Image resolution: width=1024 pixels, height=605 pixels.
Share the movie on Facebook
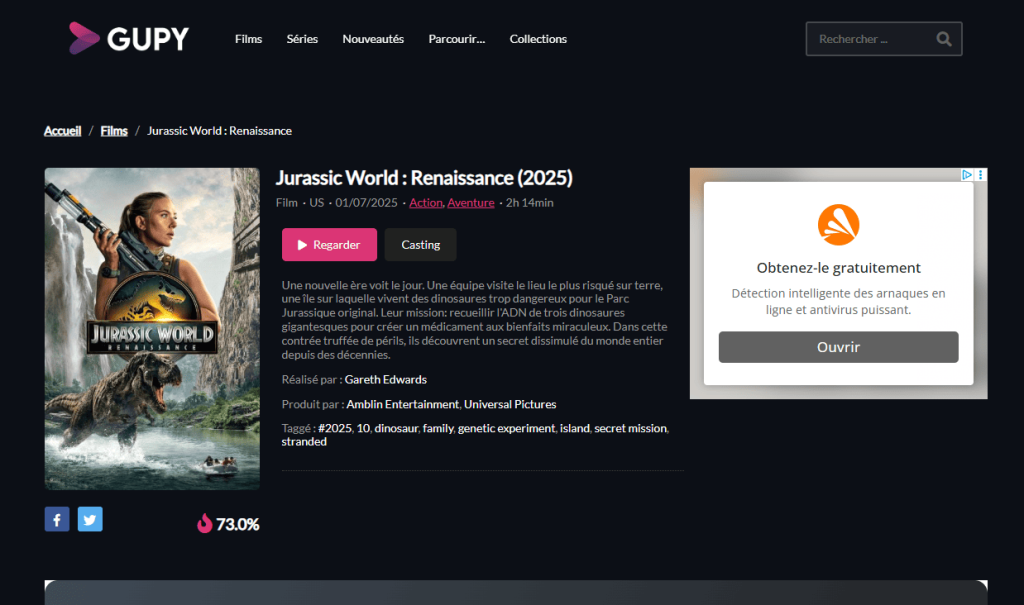point(57,518)
